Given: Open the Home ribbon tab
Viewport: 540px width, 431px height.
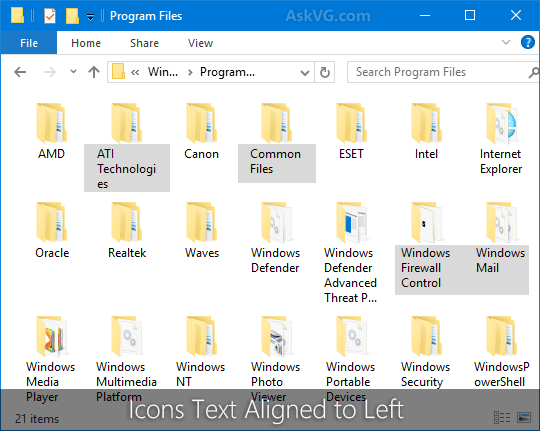Looking at the screenshot, I should (86, 43).
